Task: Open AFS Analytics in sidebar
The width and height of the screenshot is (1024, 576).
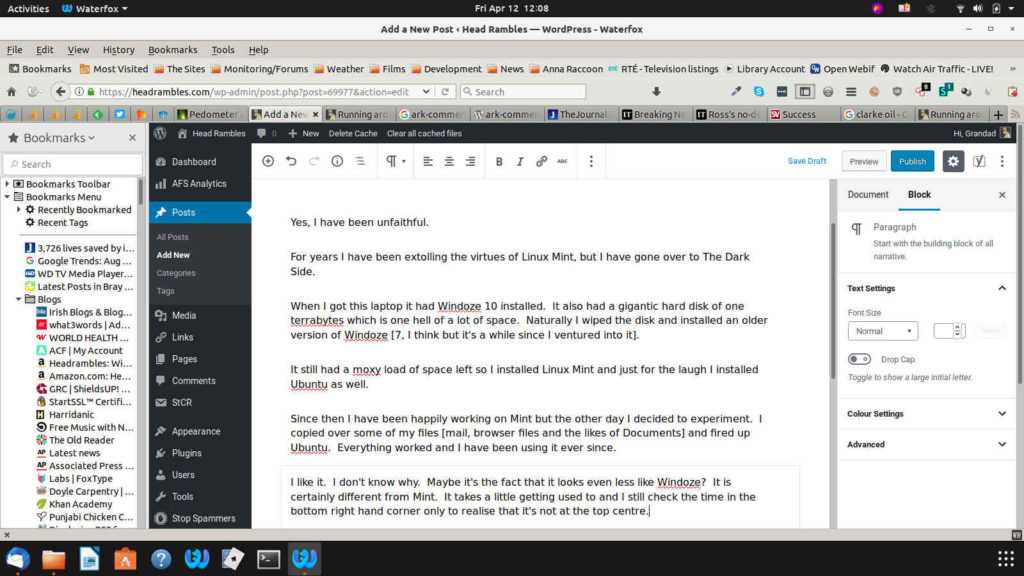Action: tap(200, 184)
